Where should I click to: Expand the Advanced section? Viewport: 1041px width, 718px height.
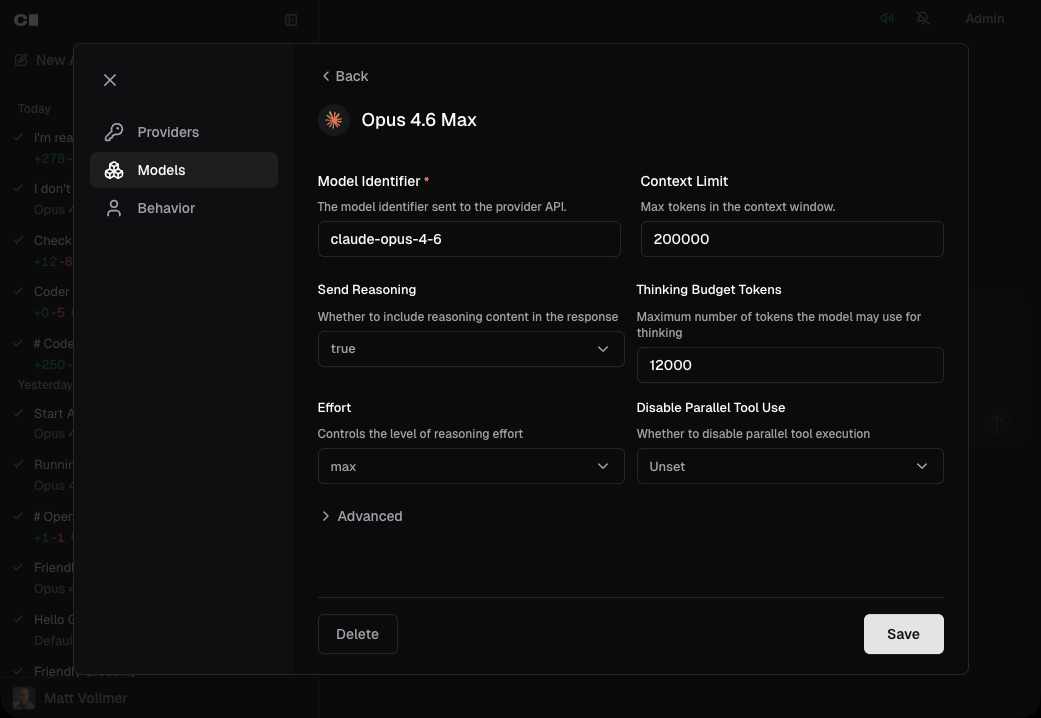362,516
